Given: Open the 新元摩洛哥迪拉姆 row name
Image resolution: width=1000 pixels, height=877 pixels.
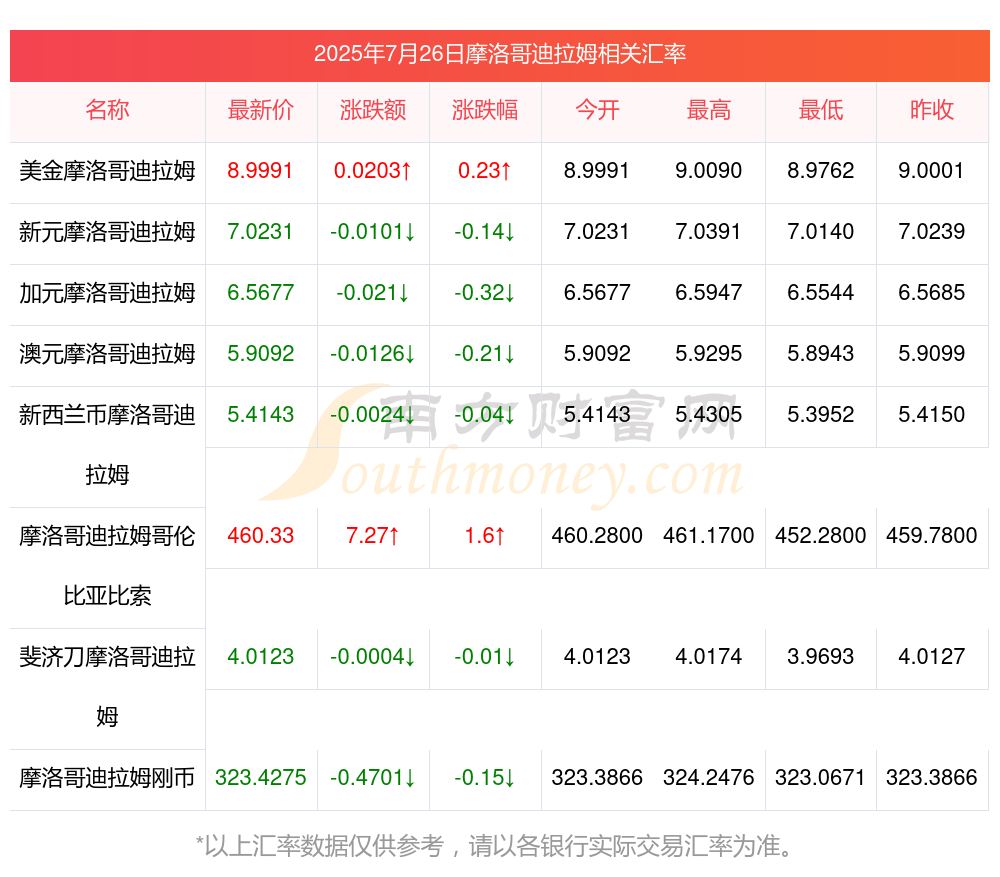Looking at the screenshot, I should (107, 232).
